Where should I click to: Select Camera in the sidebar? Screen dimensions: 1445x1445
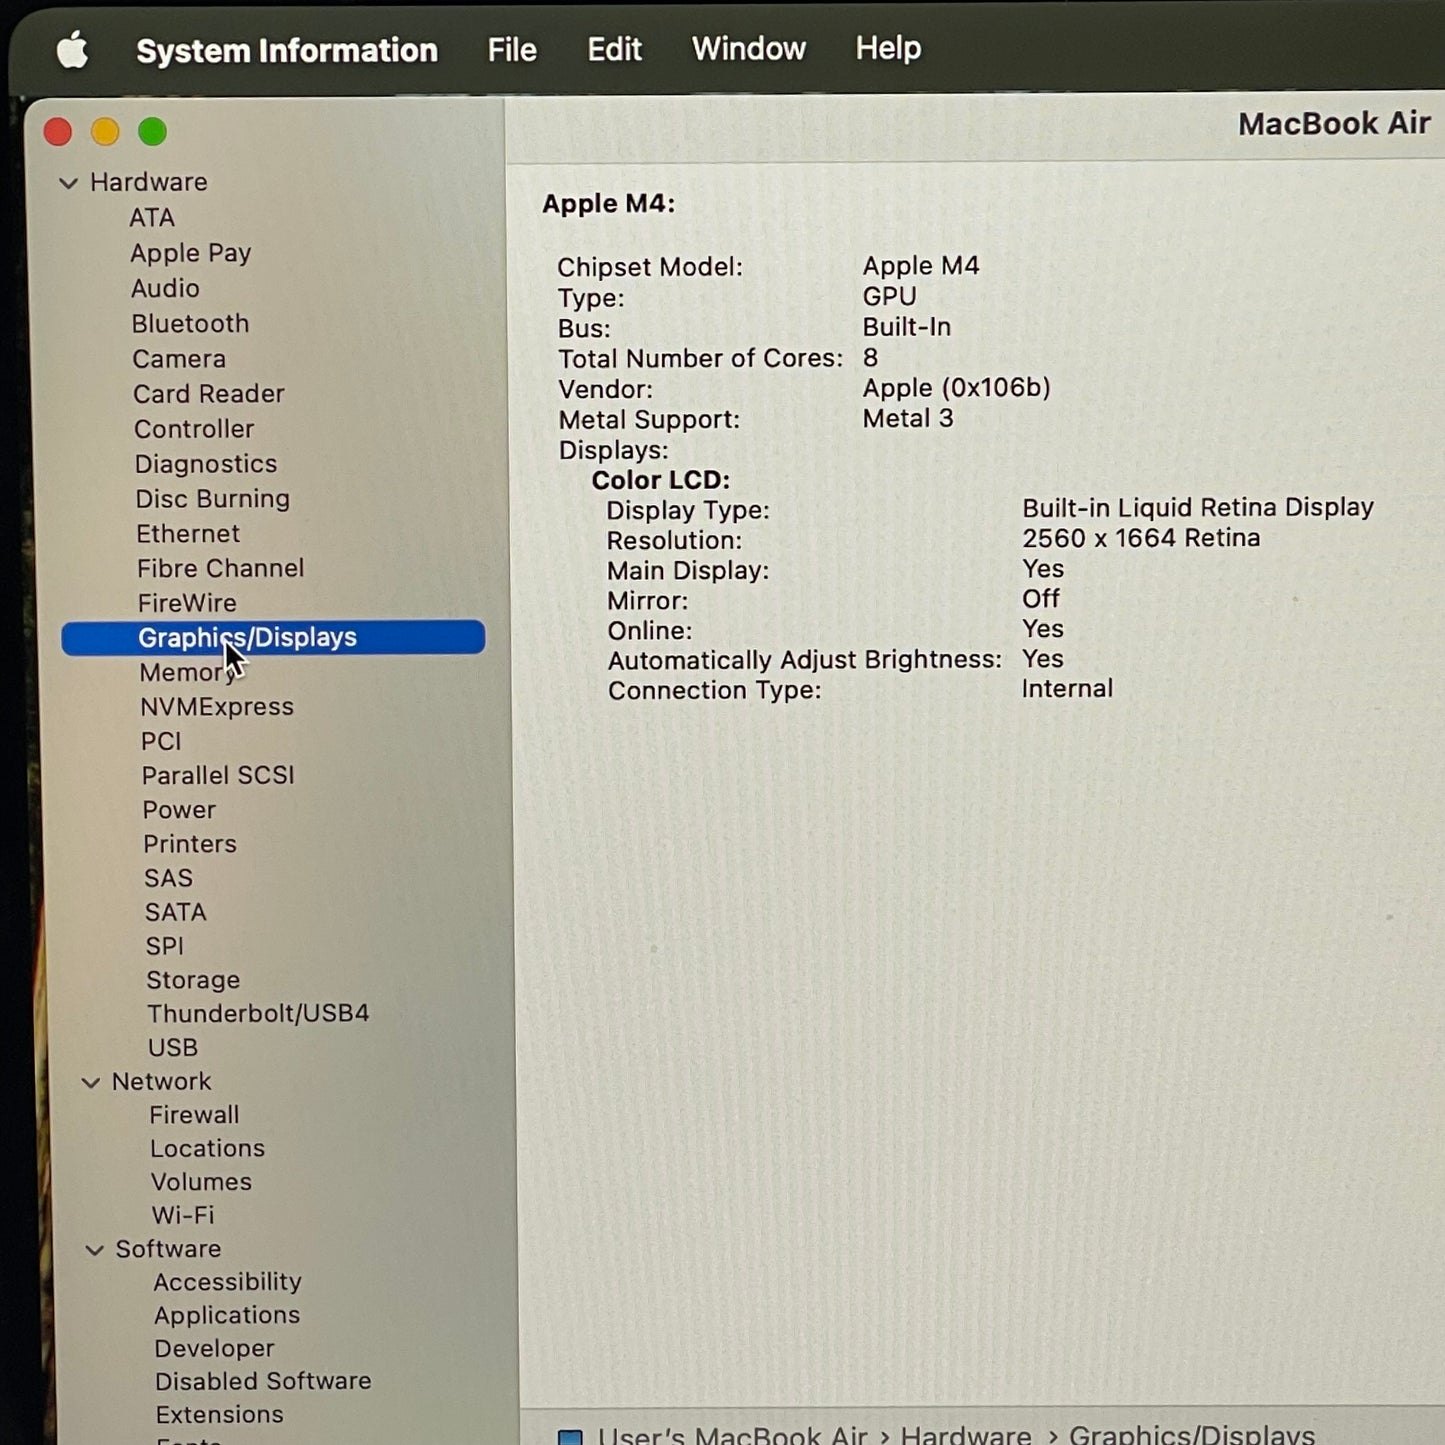179,359
